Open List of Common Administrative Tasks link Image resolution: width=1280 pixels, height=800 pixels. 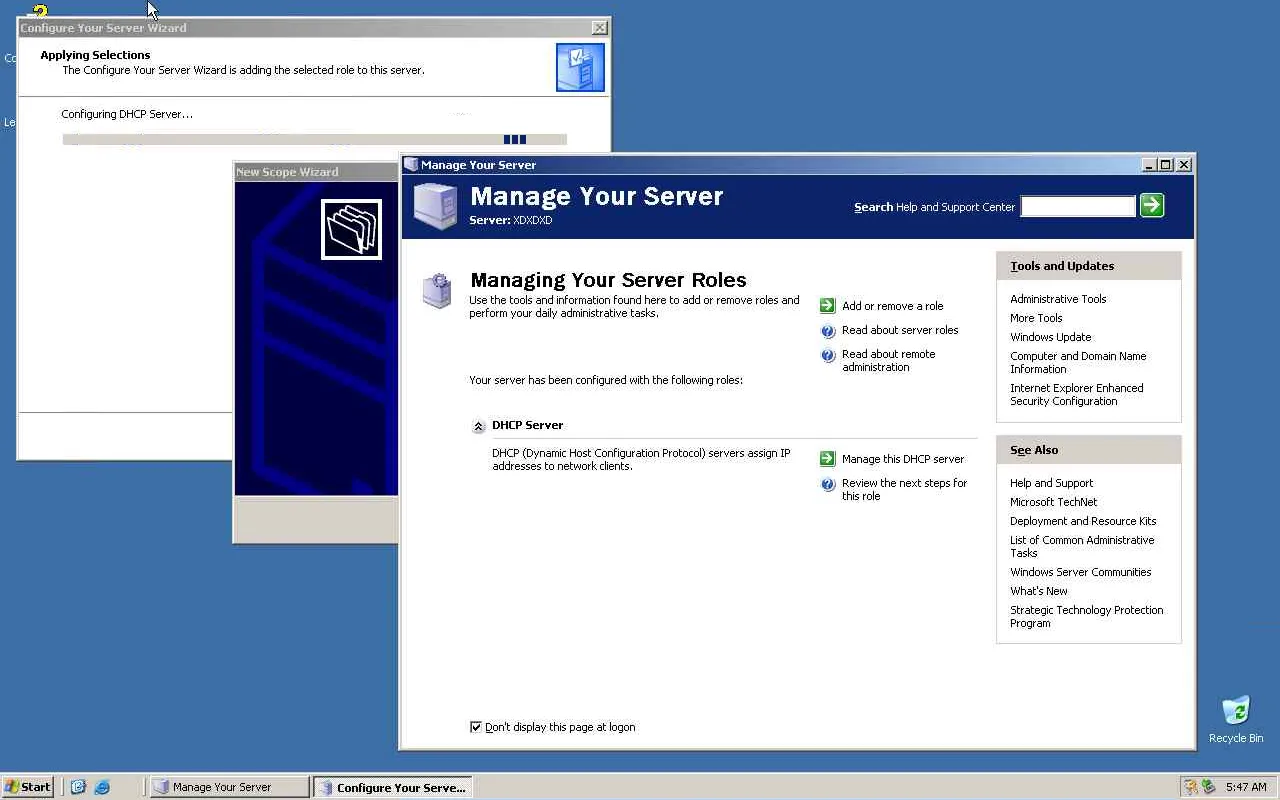pos(1082,546)
